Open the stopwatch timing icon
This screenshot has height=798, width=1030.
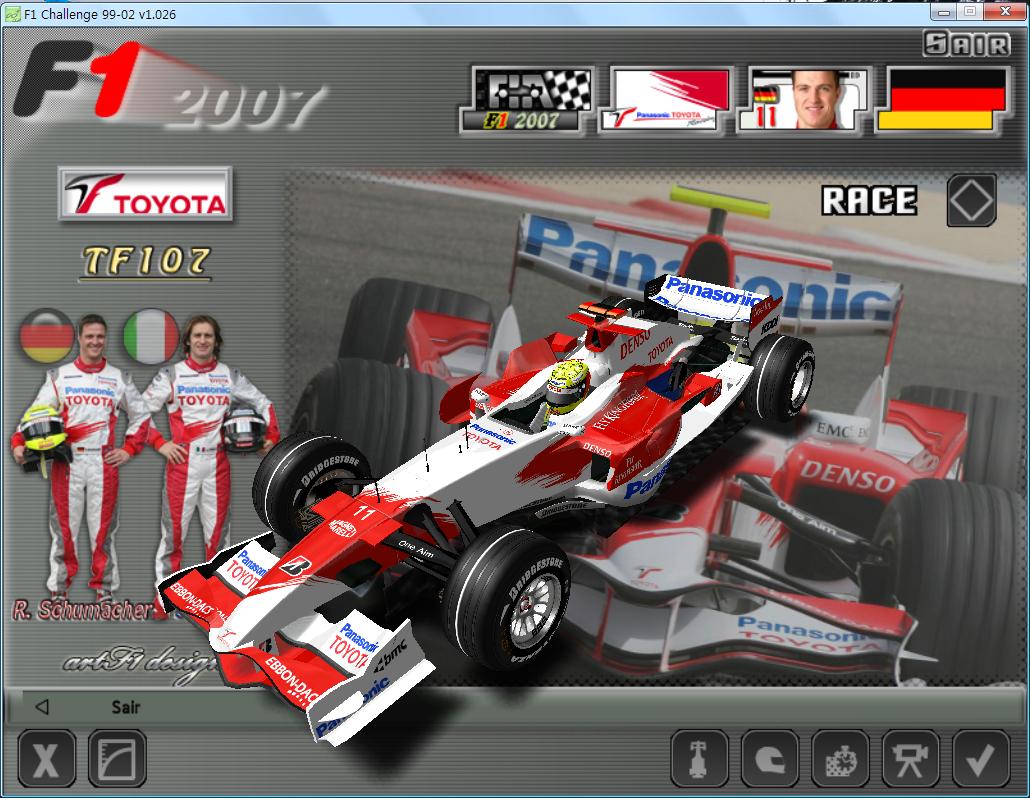tap(840, 759)
